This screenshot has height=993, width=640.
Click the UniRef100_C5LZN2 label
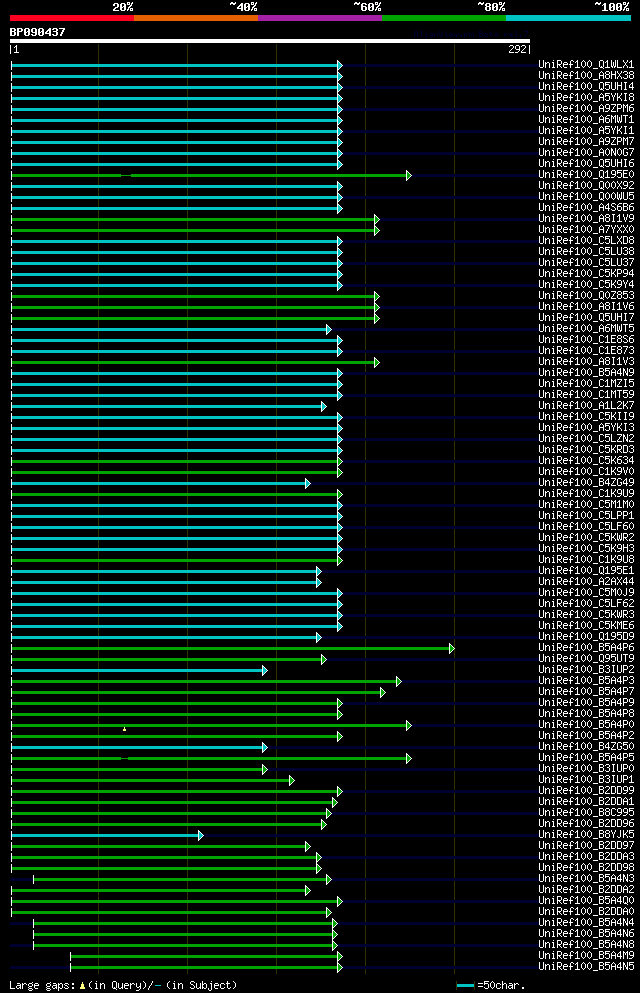click(x=586, y=439)
